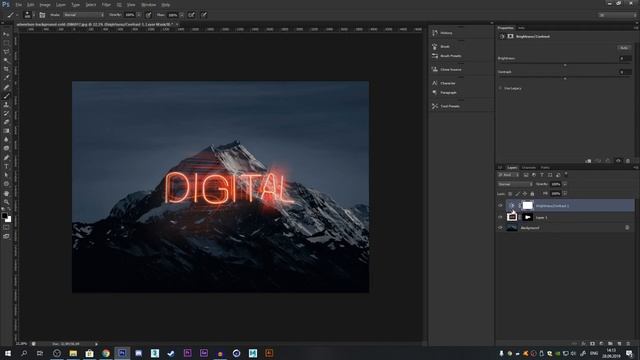Image resolution: width=640 pixels, height=360 pixels.
Task: Select the Crop tool
Action: click(x=6, y=69)
